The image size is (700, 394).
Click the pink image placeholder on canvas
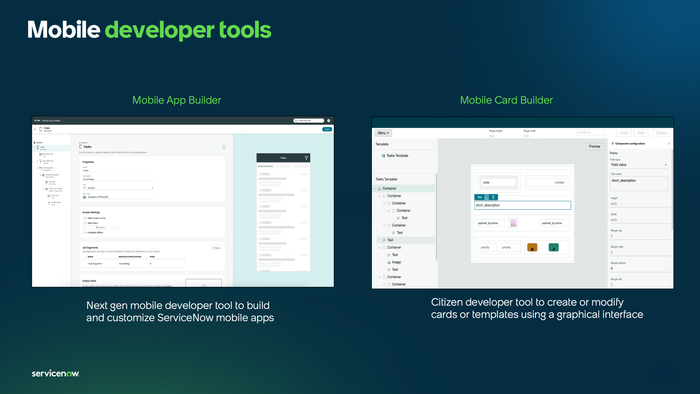513,223
